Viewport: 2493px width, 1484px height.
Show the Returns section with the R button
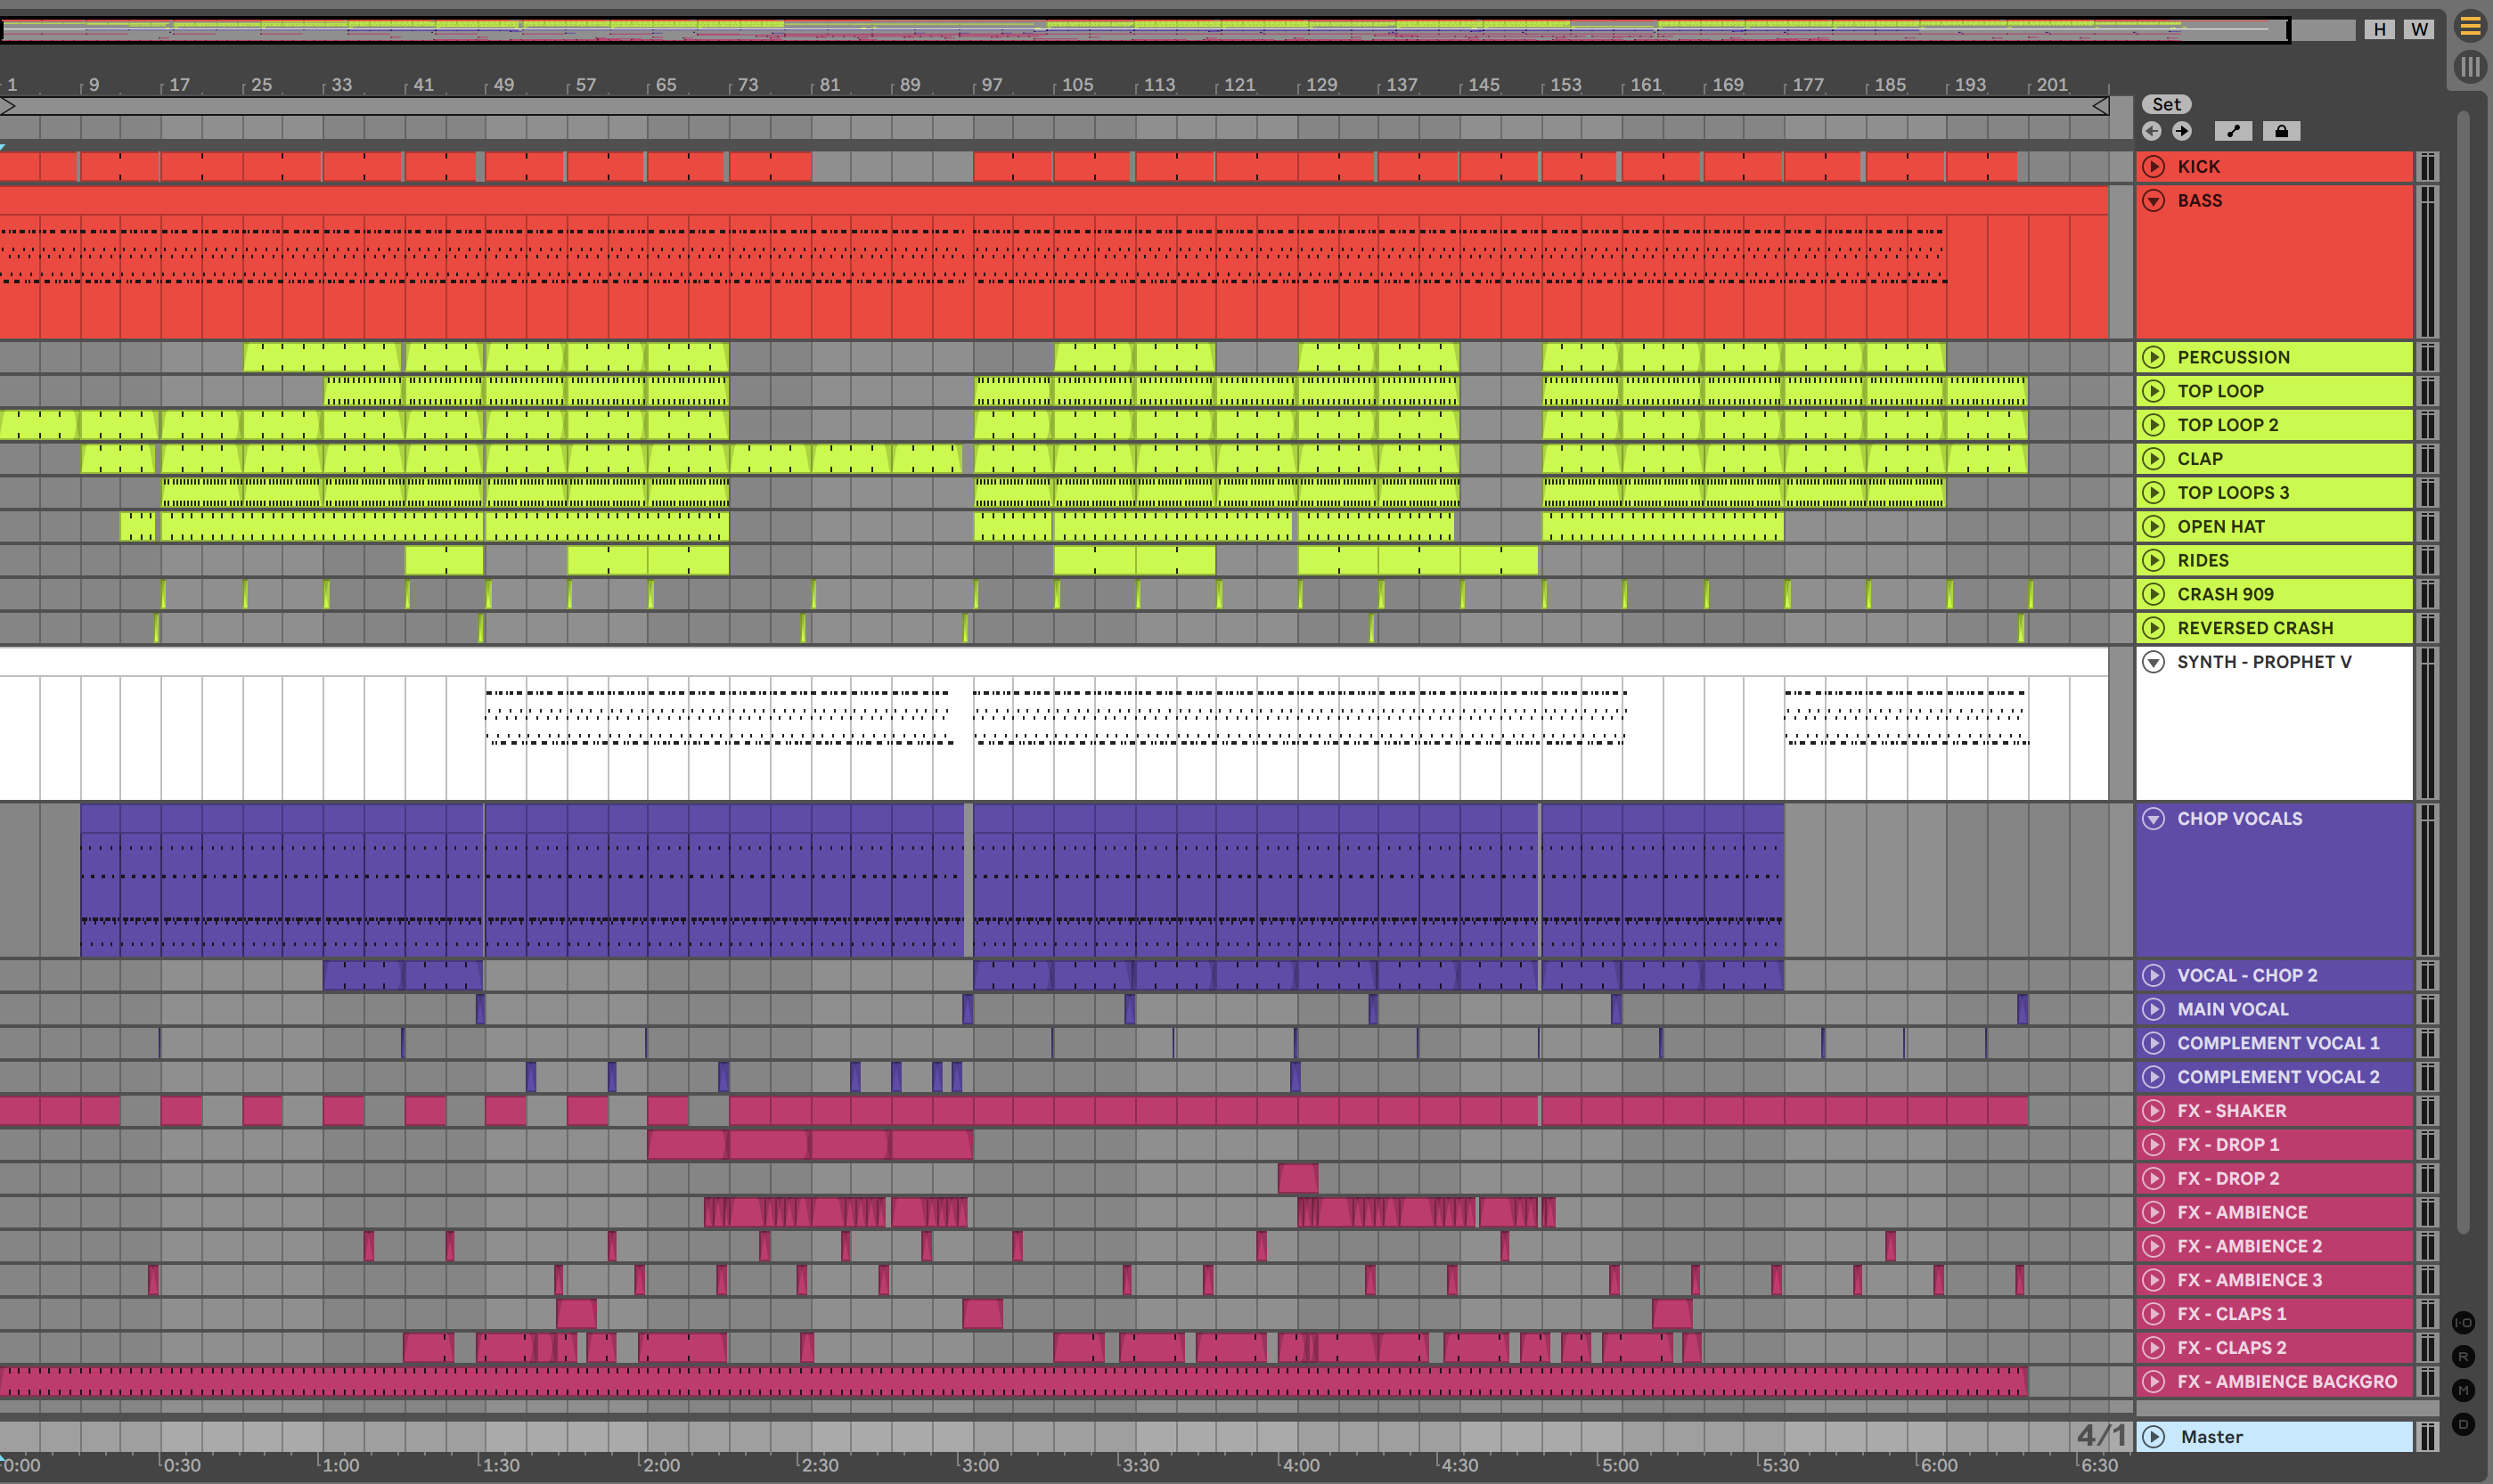pos(2463,1357)
